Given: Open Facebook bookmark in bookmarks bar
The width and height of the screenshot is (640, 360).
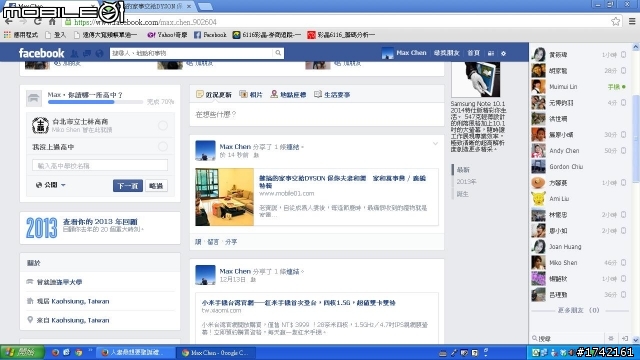Looking at the screenshot, I should (x=210, y=35).
